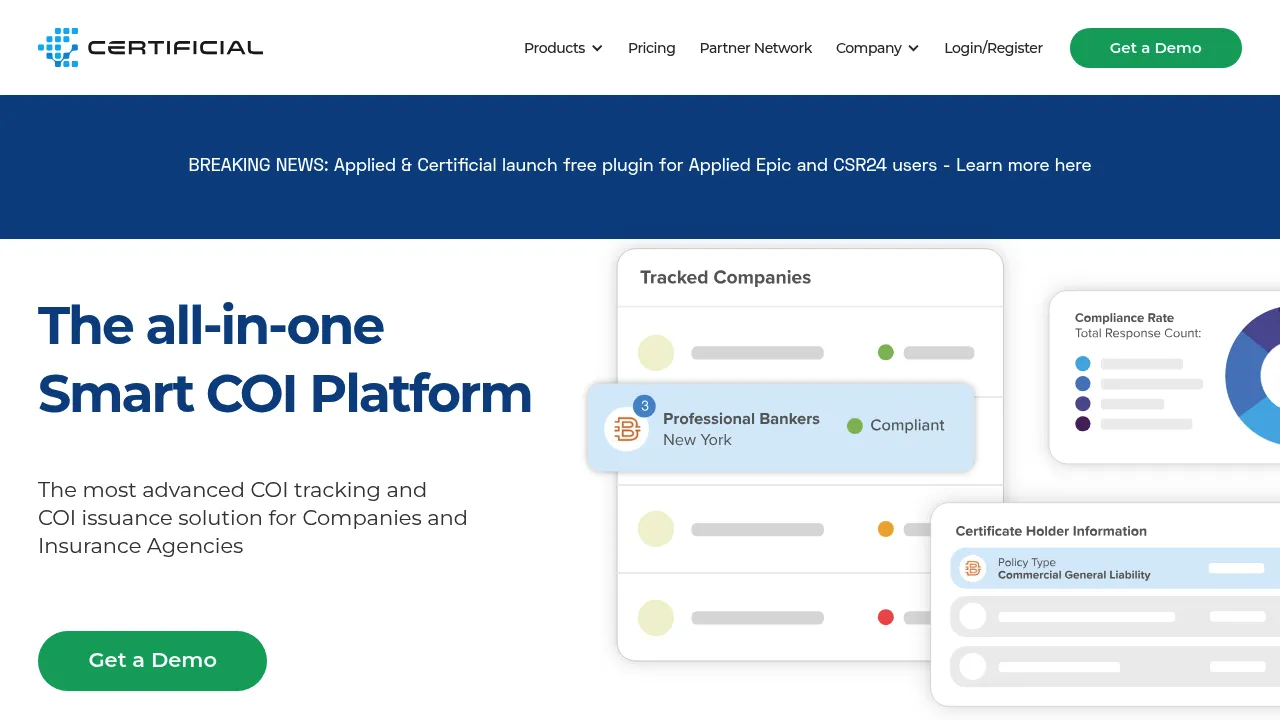Click the notification badge showing 3
Screen dimensions: 1280x720
(645, 406)
